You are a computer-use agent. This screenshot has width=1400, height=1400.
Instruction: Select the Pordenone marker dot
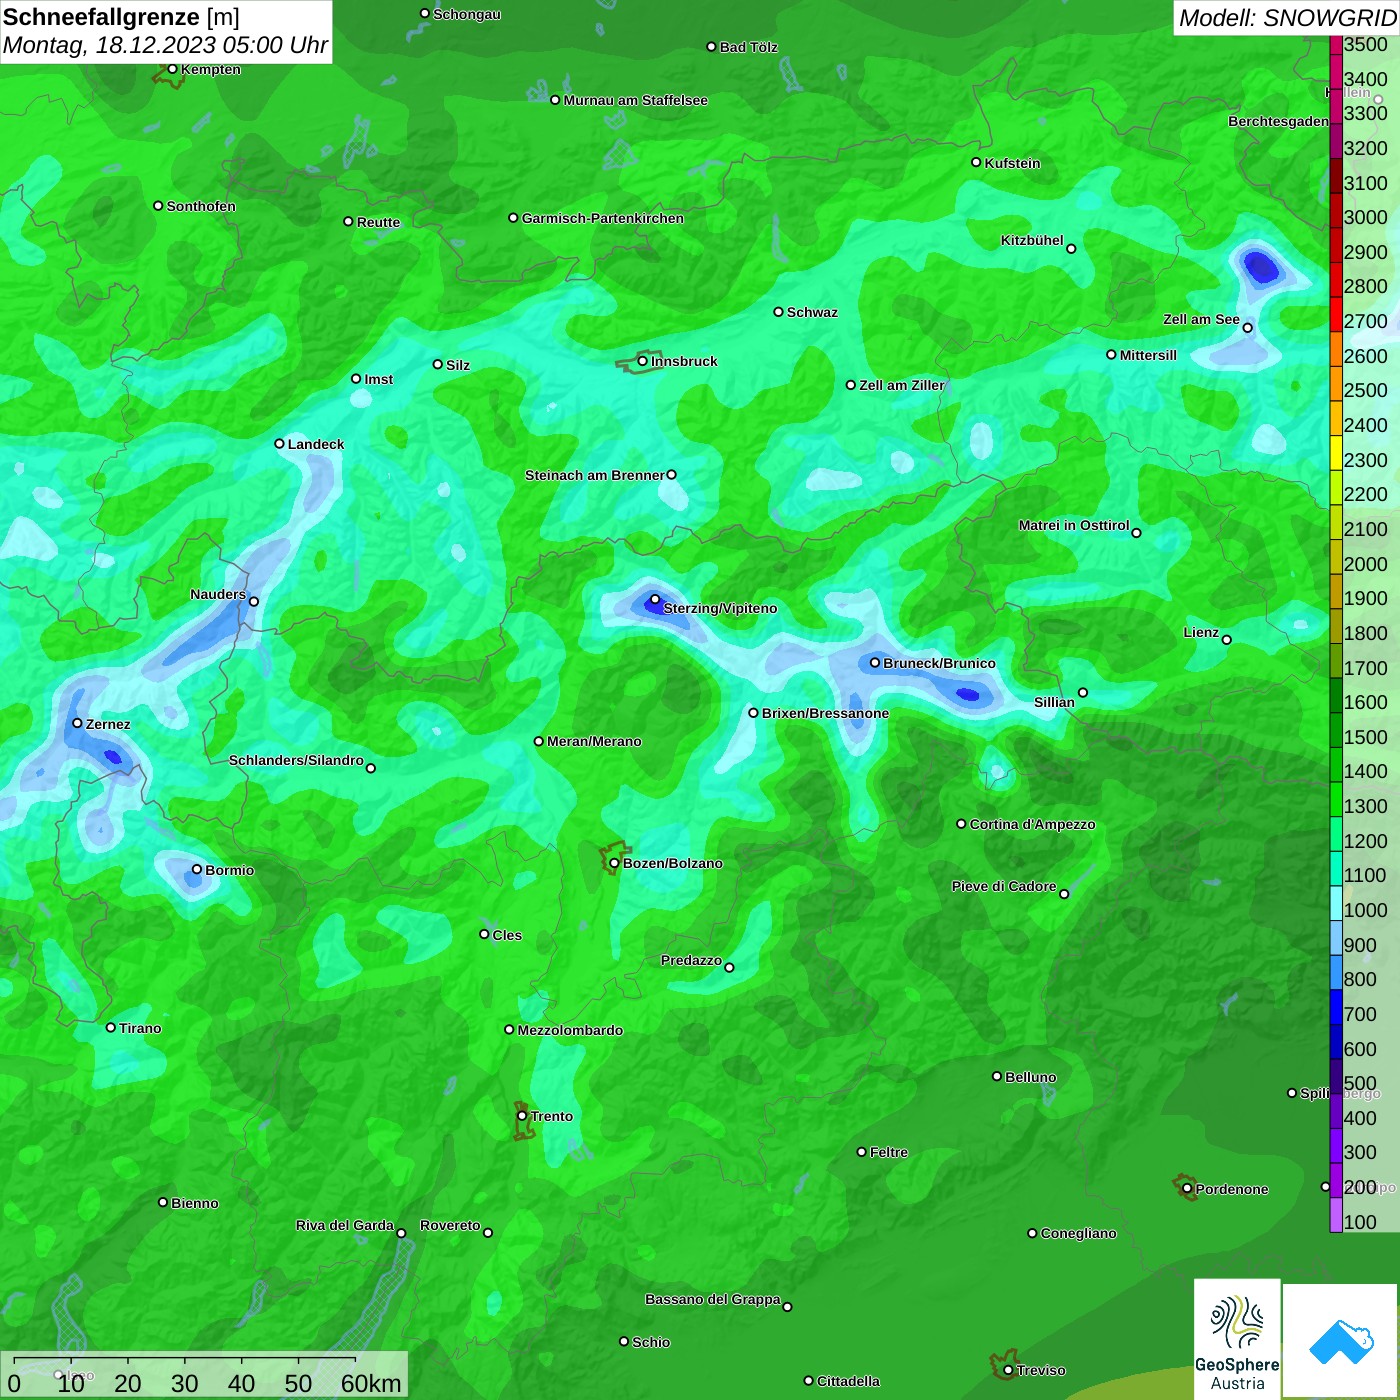click(x=1187, y=1189)
